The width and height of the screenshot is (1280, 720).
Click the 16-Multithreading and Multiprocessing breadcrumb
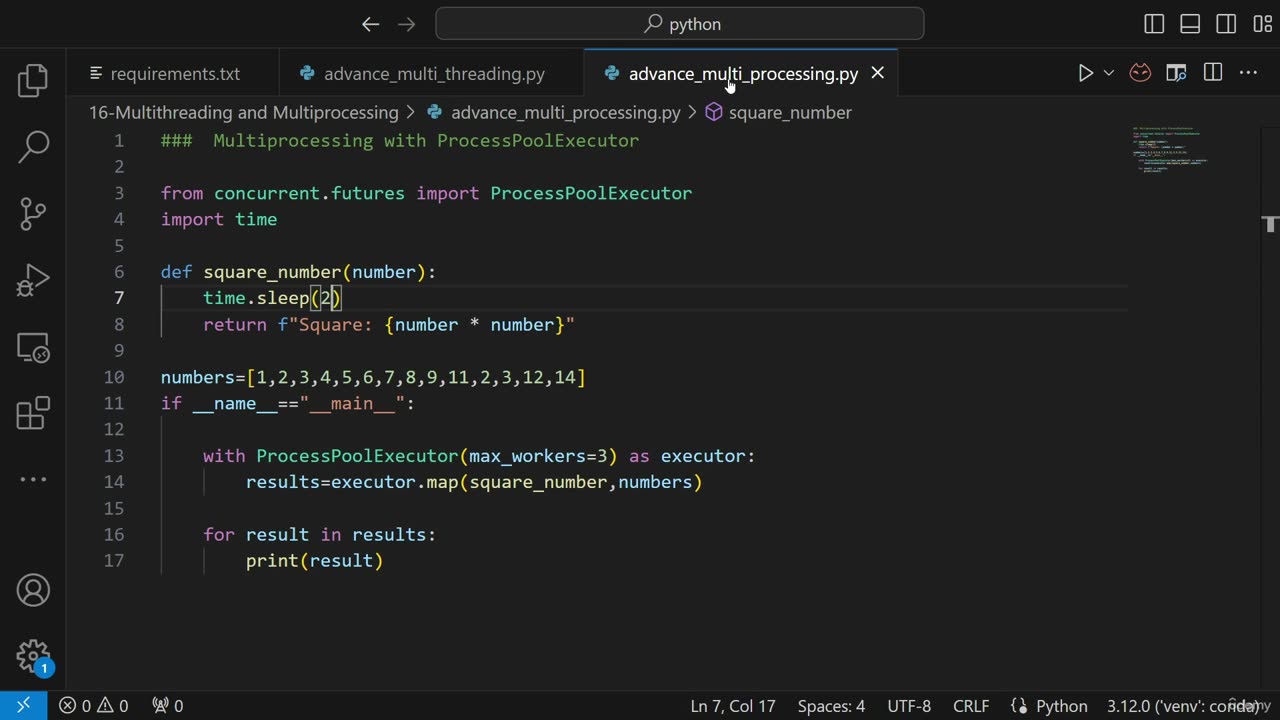click(244, 113)
